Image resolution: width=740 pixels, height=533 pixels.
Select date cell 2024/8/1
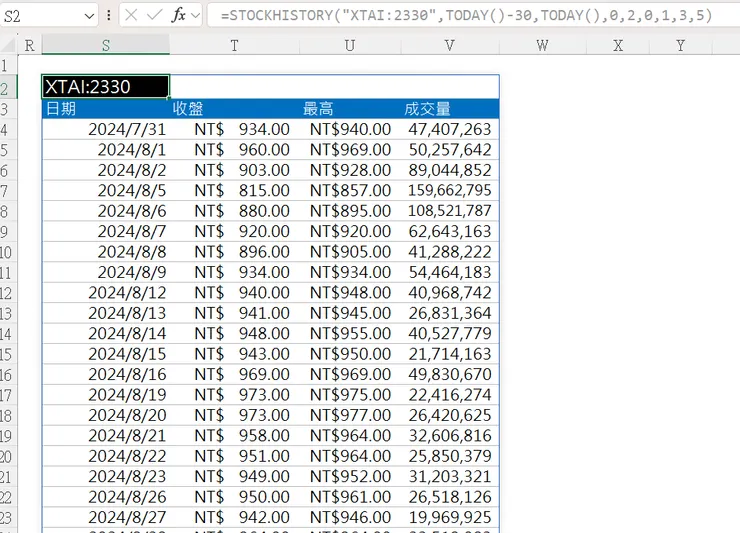(x=106, y=150)
